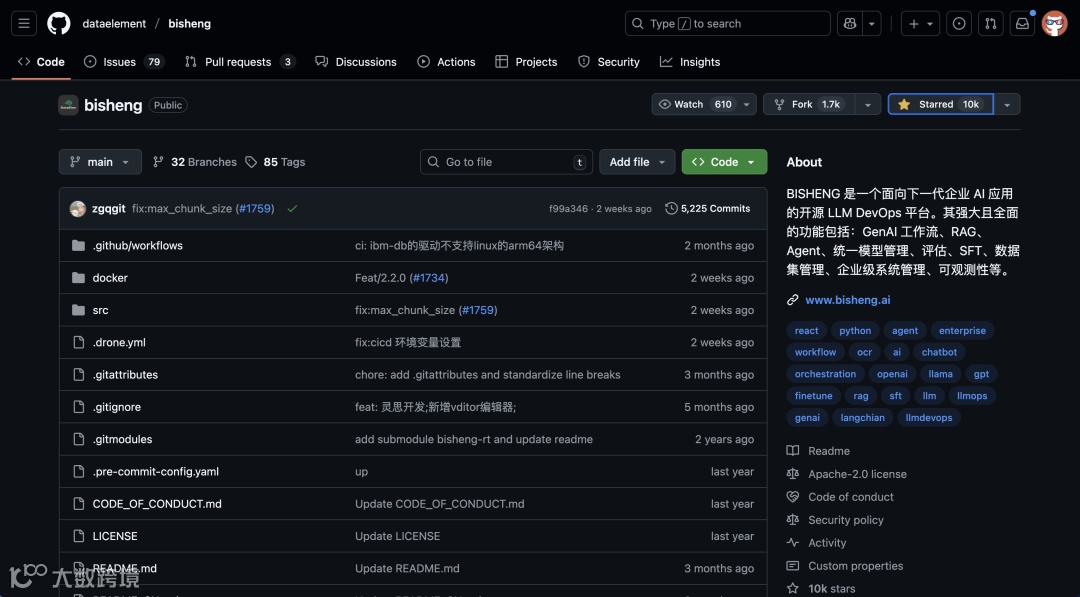
Task: Open the issues inbox icon in header
Action: (x=959, y=23)
